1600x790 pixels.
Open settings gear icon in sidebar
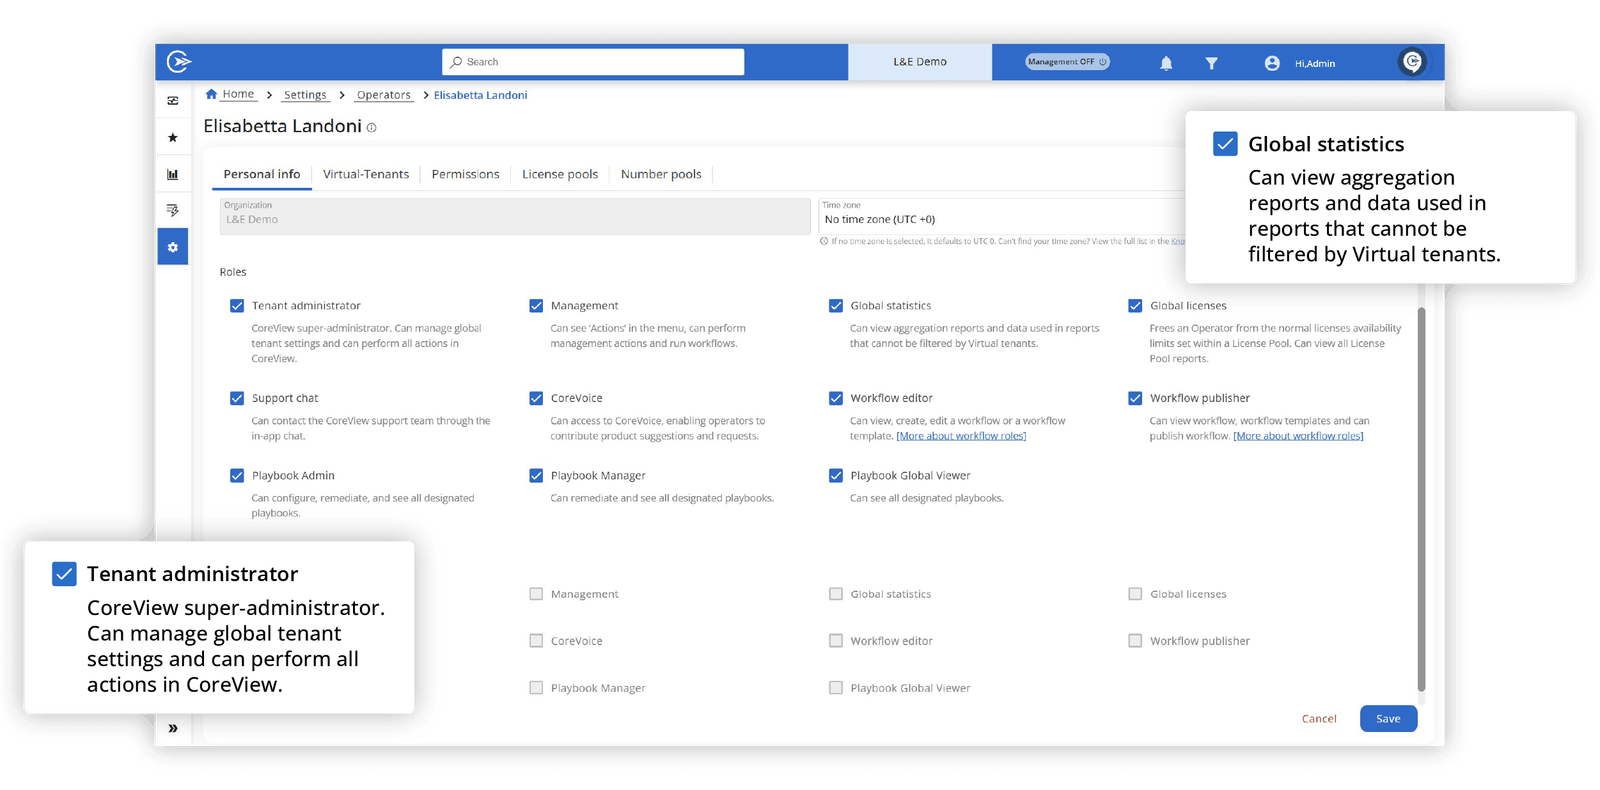pyautogui.click(x=173, y=247)
